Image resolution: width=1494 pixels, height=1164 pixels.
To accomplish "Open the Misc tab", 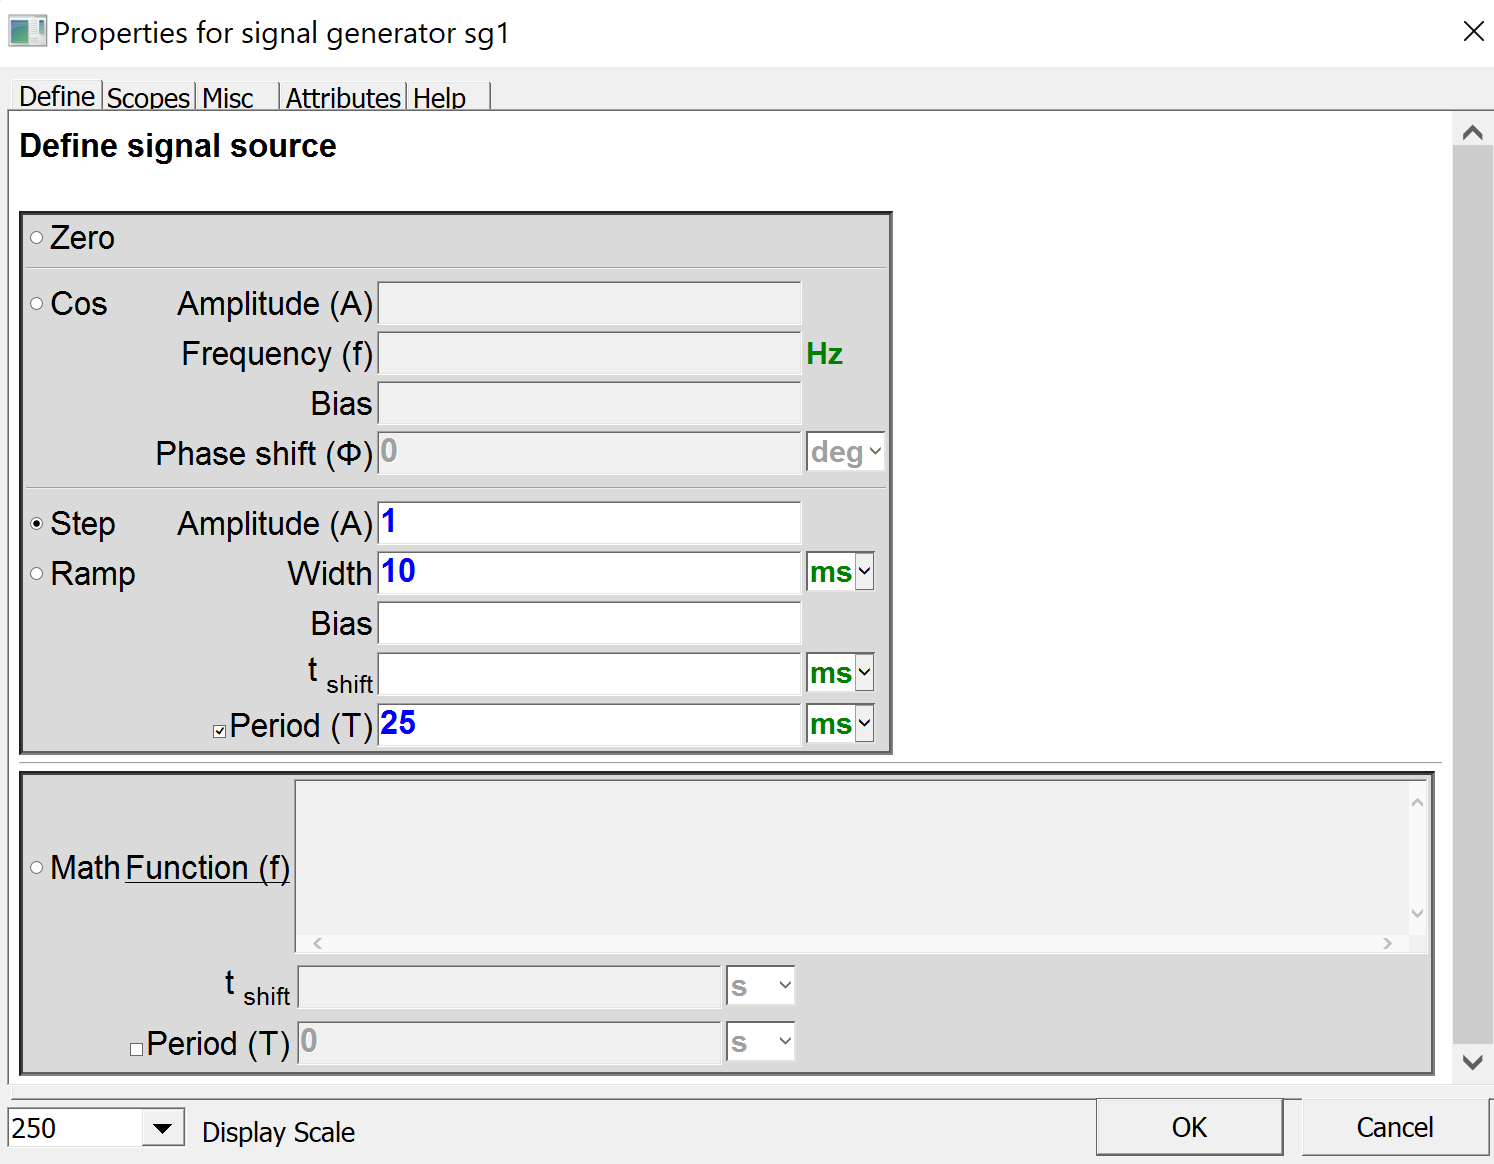I will [228, 98].
